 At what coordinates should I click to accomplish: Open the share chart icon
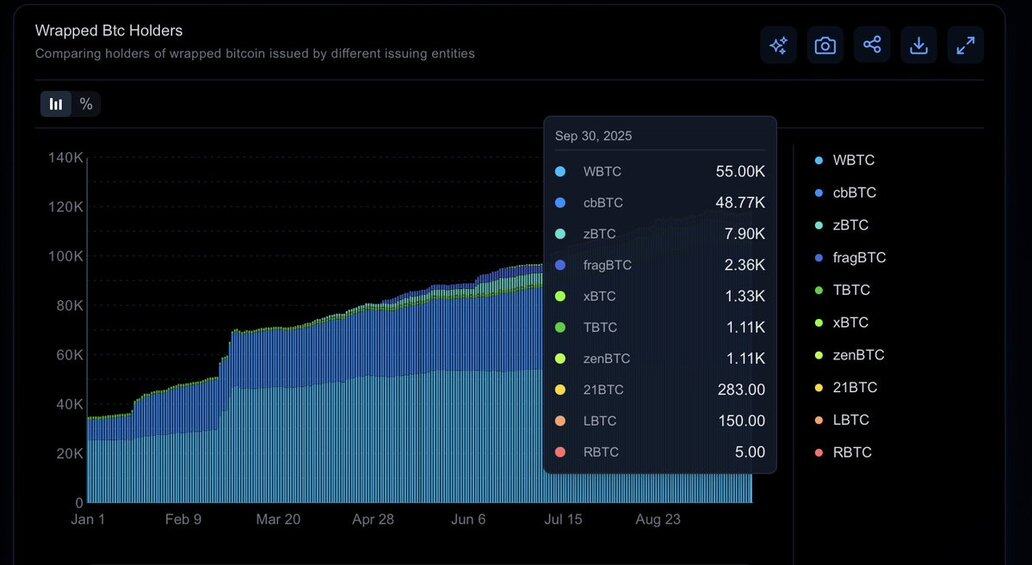(872, 45)
